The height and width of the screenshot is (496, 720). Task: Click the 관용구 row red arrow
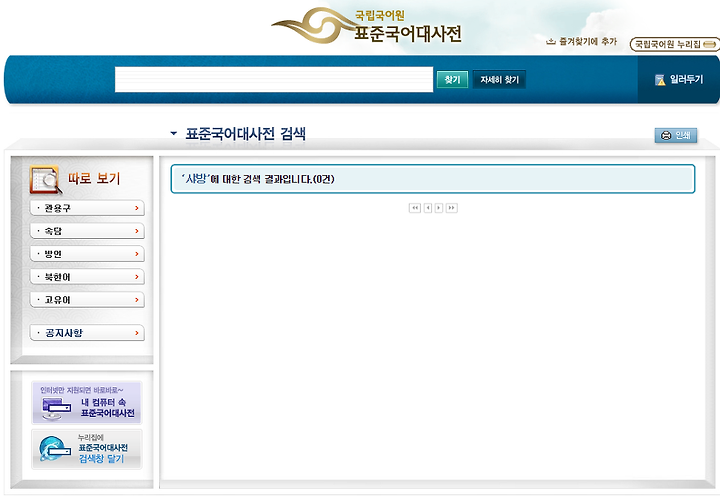point(137,208)
